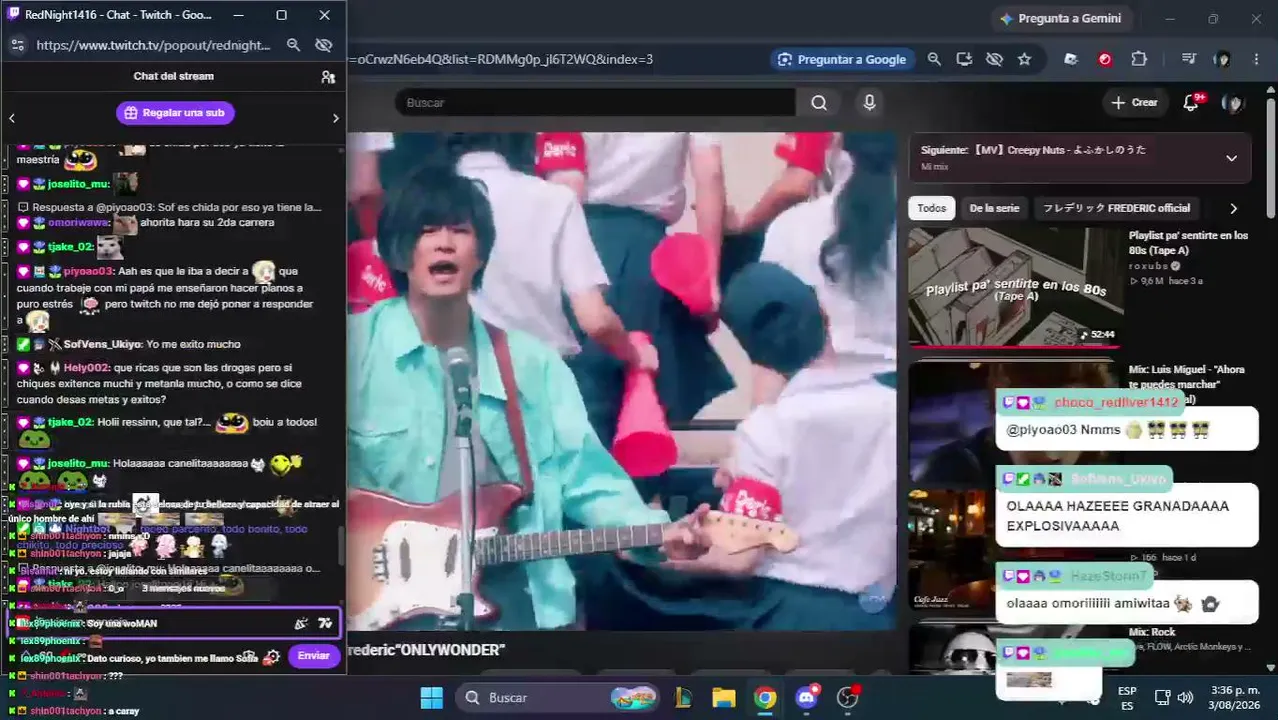Select De la serie filter chip
1278x720 pixels.
(x=994, y=208)
